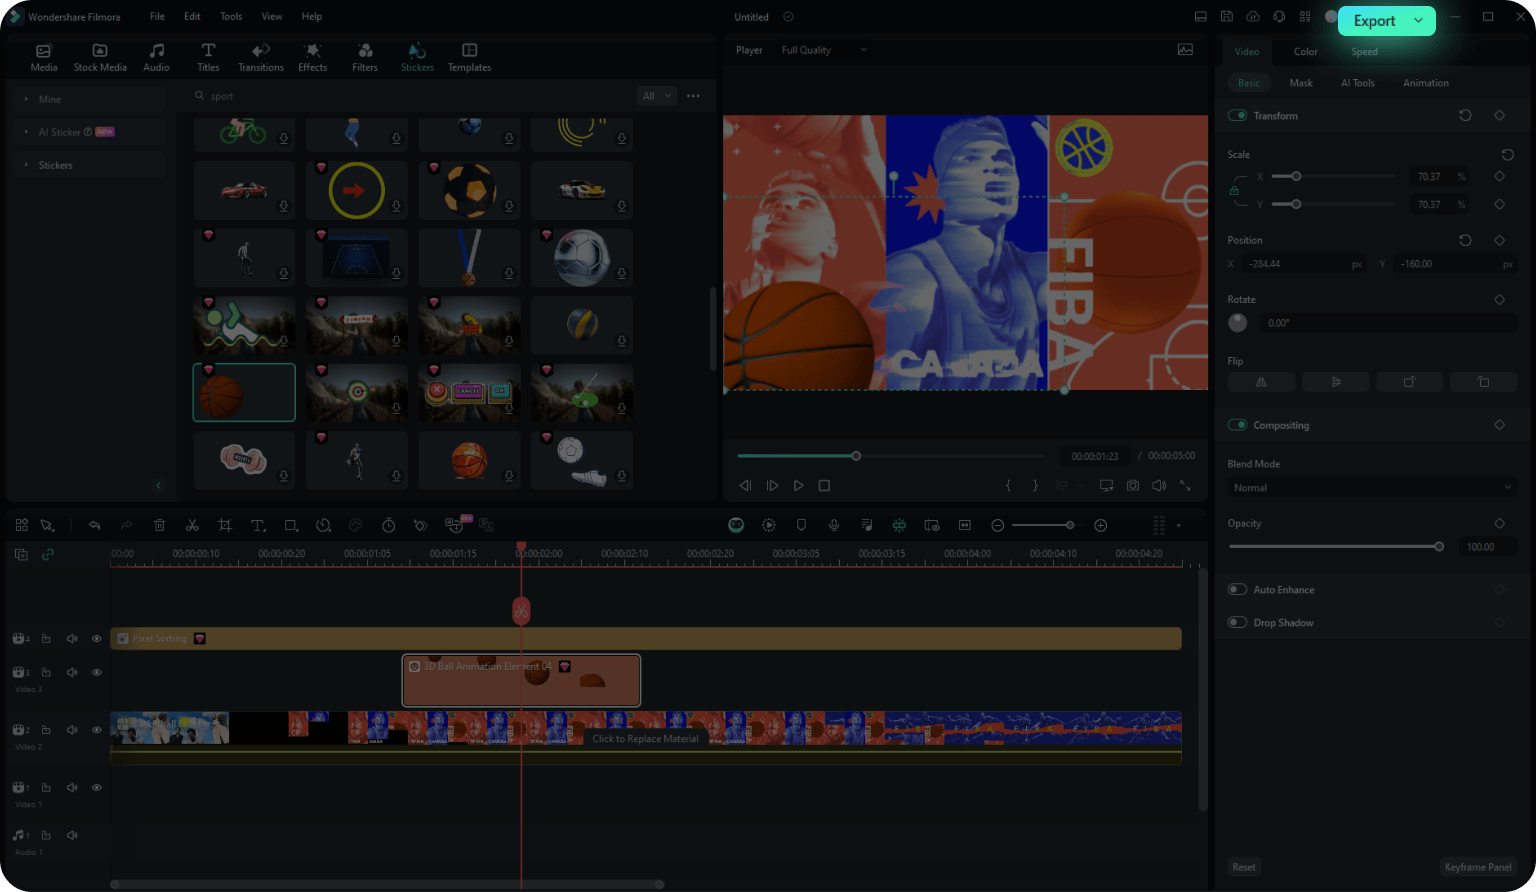1536x892 pixels.
Task: Click the stopwatch duration icon in timeline toolbar
Action: (389, 525)
